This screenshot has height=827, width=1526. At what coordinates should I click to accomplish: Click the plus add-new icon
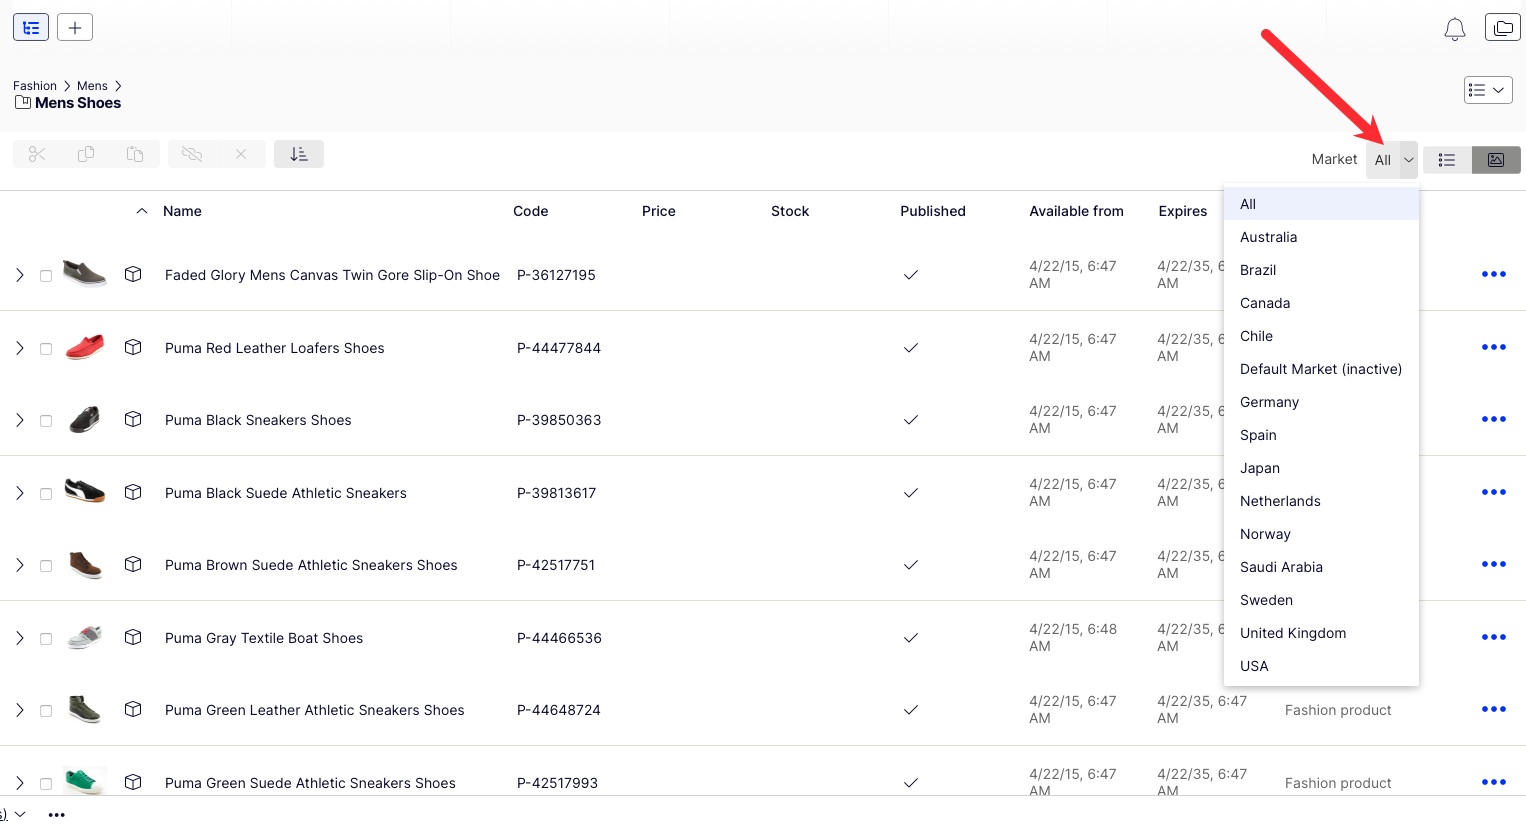(x=75, y=27)
